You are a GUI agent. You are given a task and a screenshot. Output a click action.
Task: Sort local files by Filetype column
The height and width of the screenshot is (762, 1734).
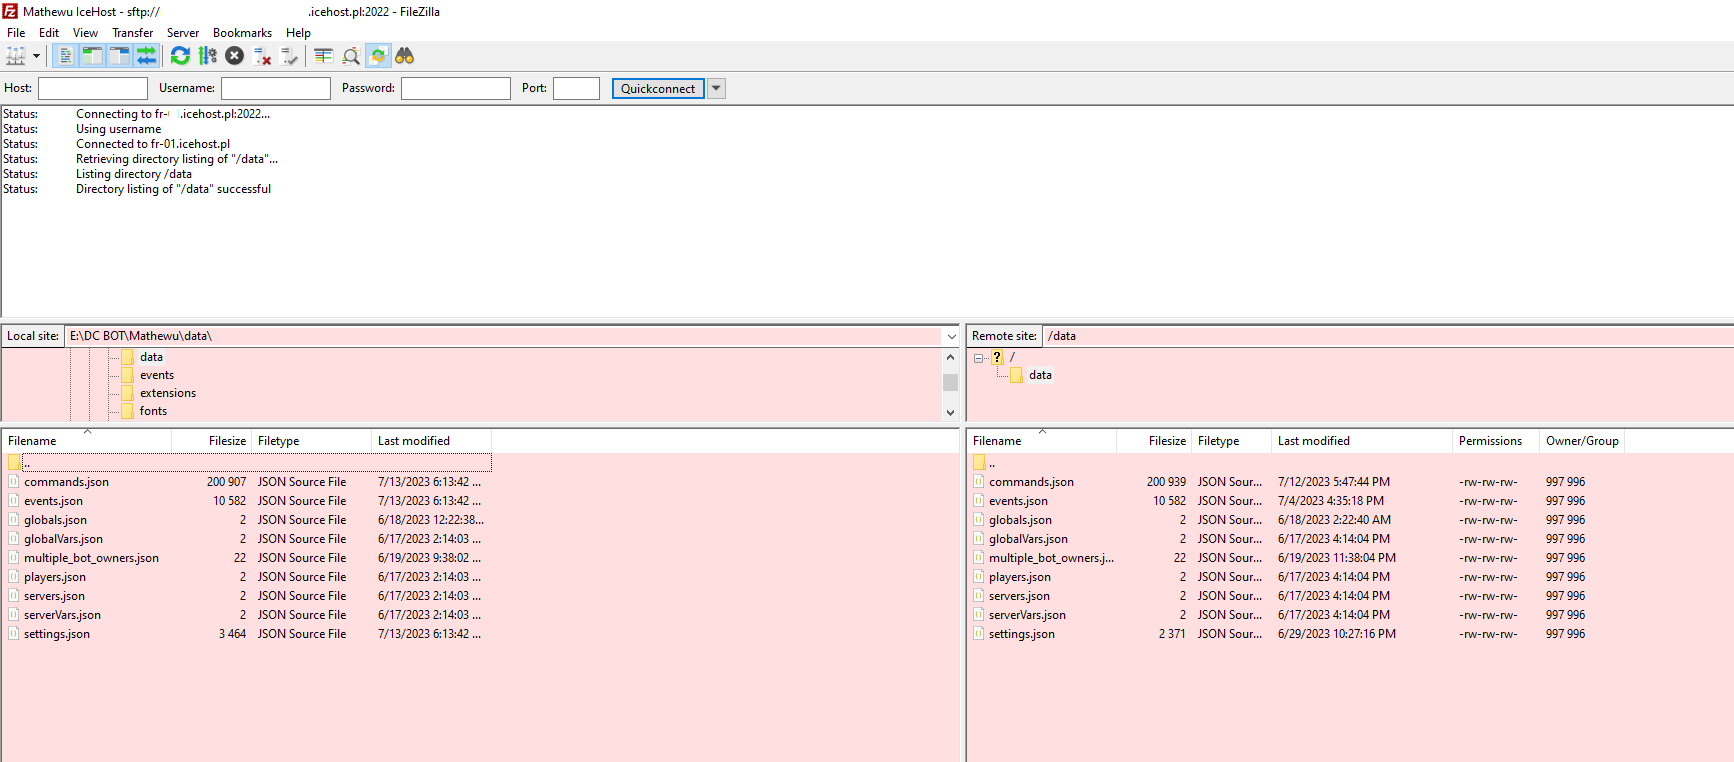[x=311, y=441]
